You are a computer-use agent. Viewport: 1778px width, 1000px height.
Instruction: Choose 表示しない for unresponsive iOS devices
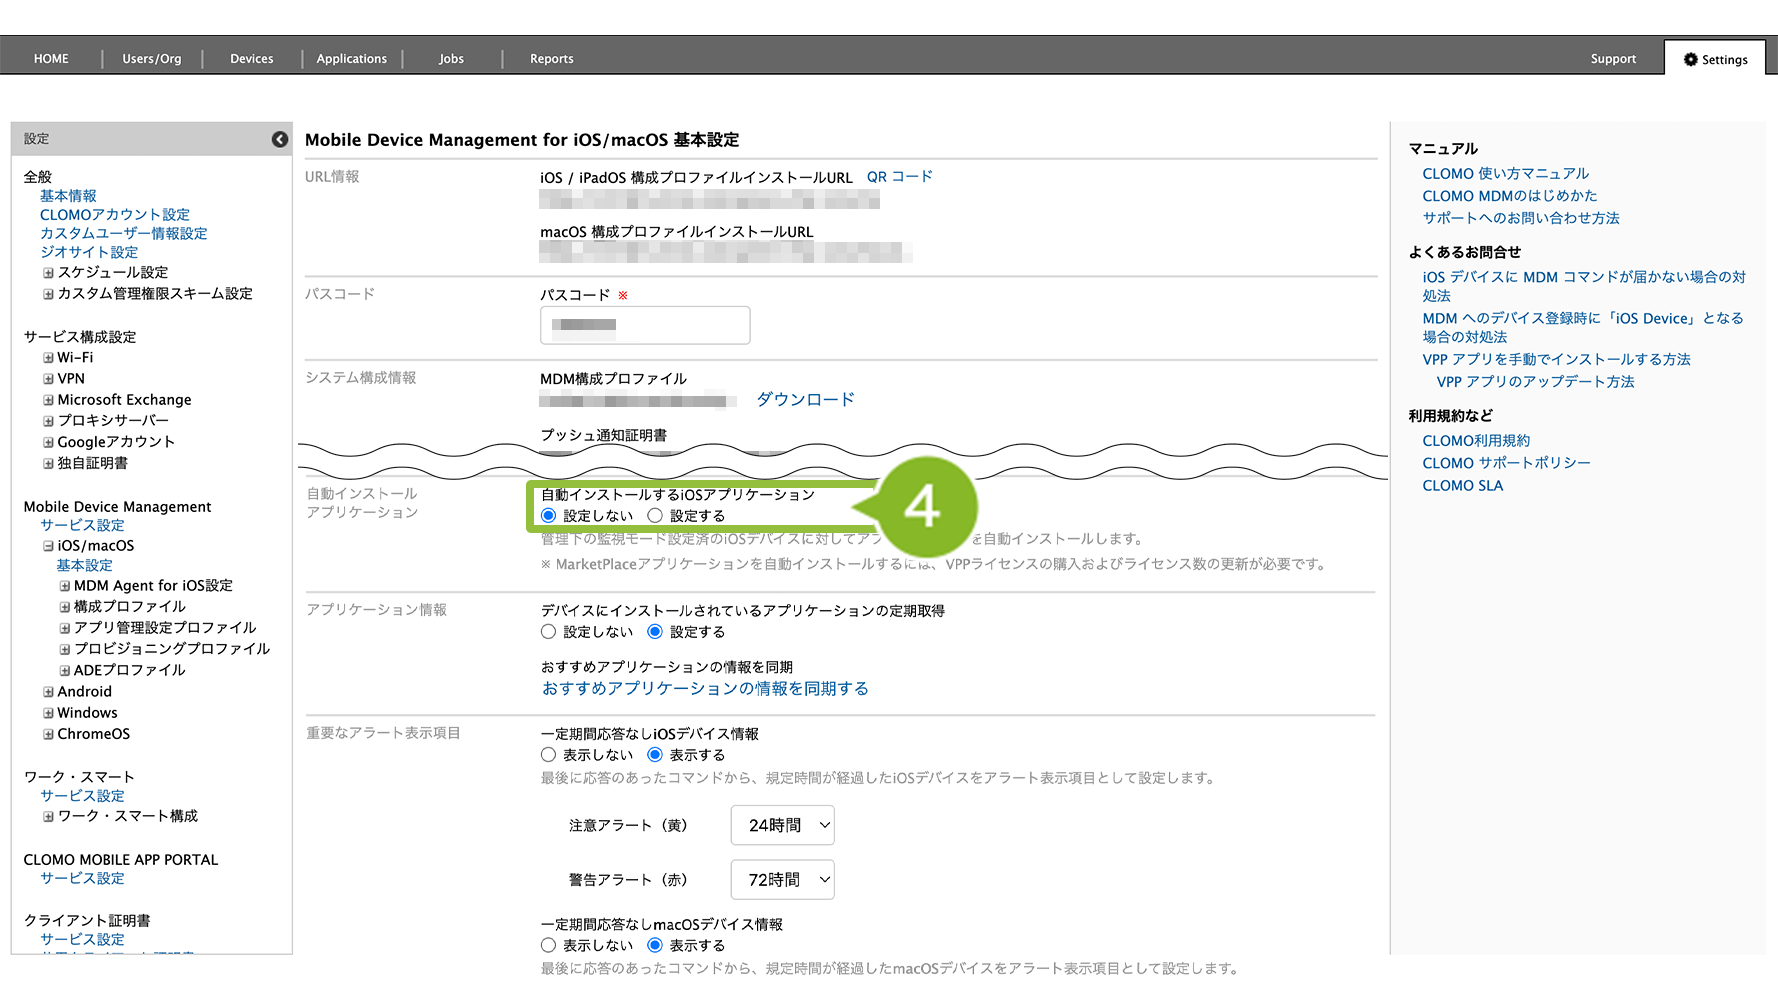coord(548,755)
